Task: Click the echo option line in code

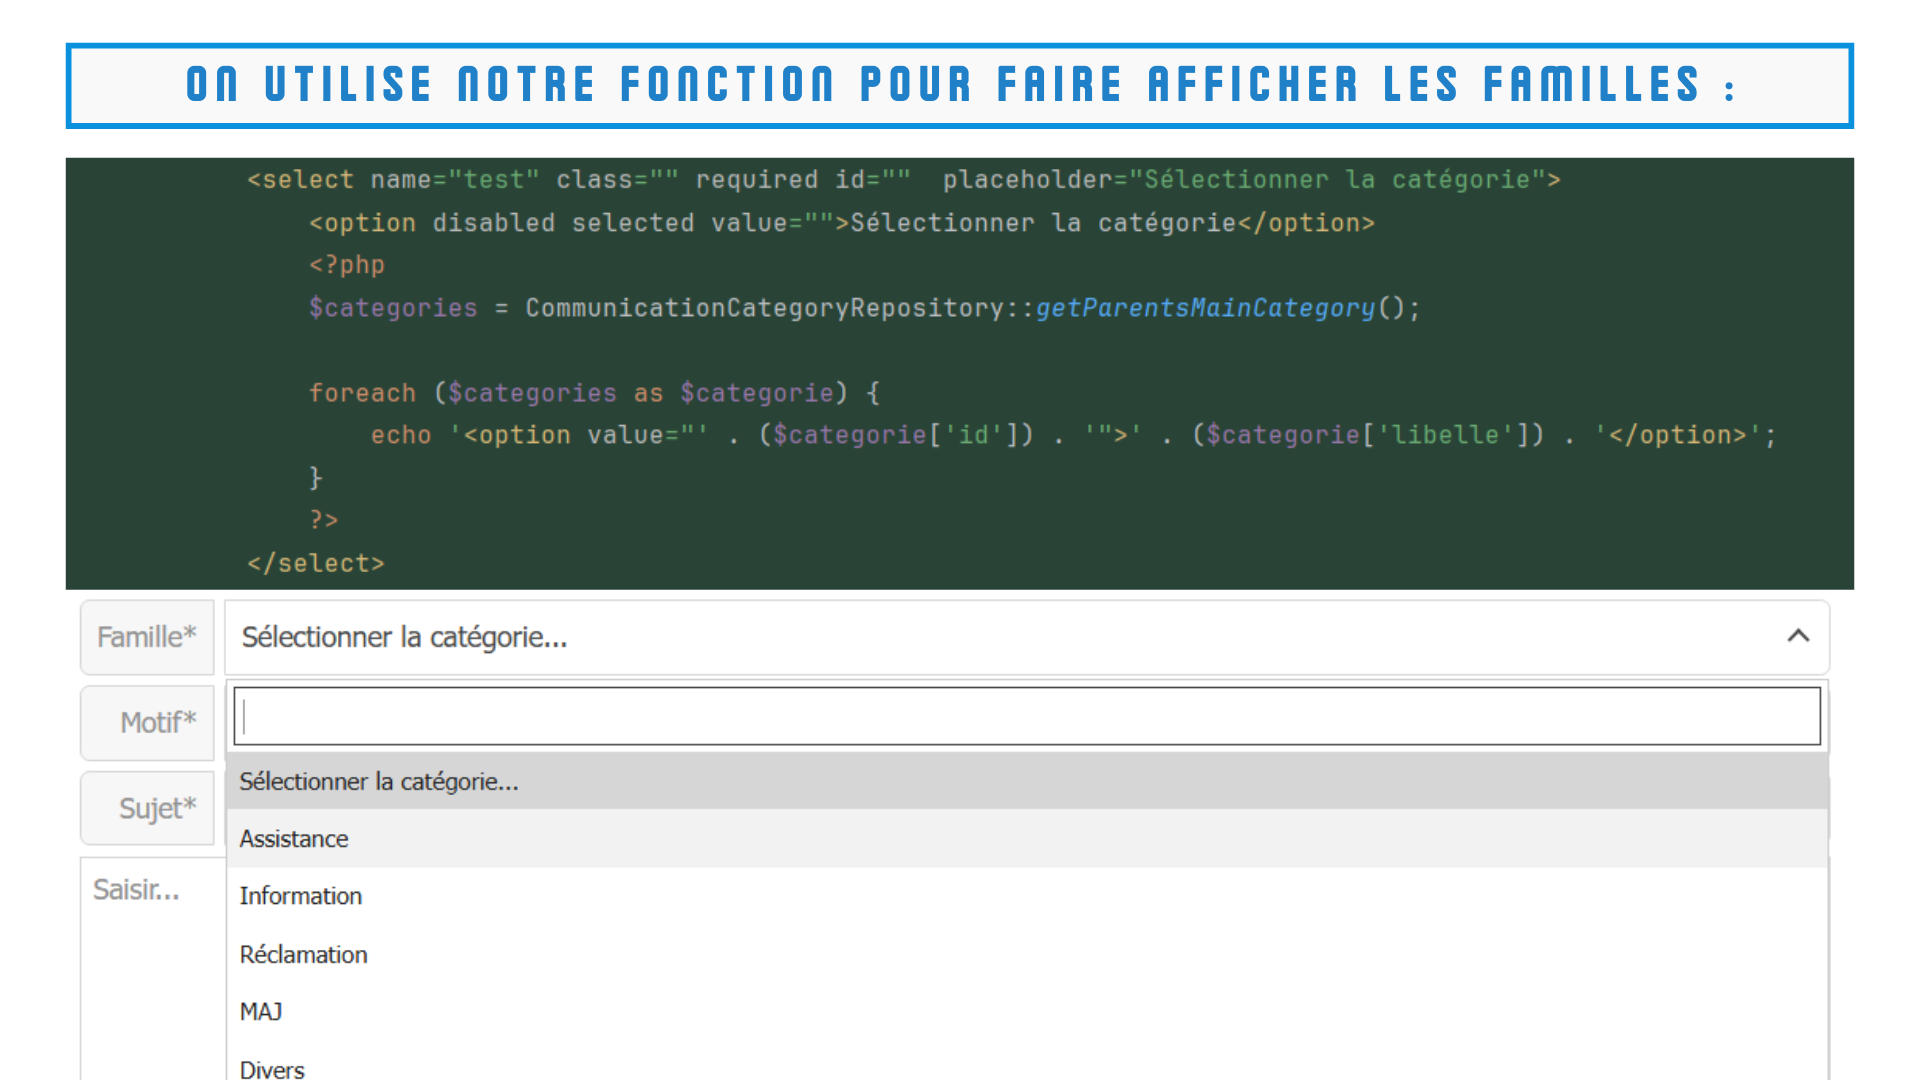Action: pos(1072,435)
